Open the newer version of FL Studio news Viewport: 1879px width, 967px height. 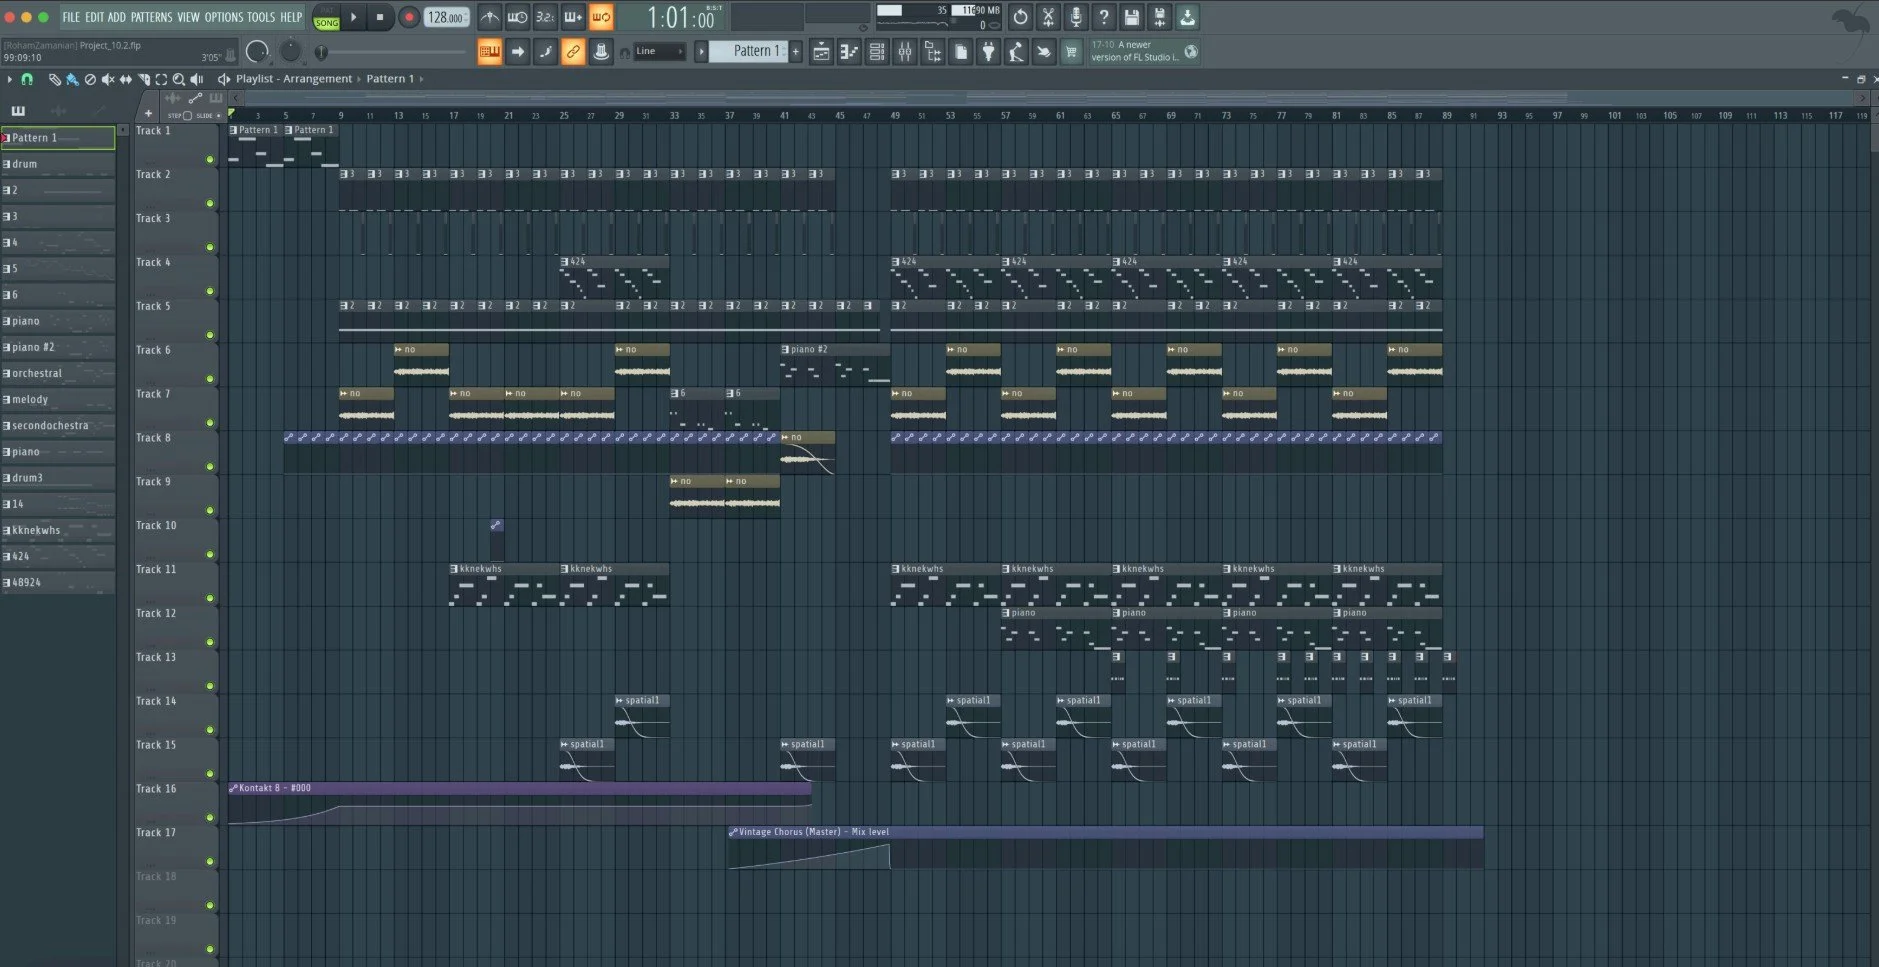[1144, 51]
